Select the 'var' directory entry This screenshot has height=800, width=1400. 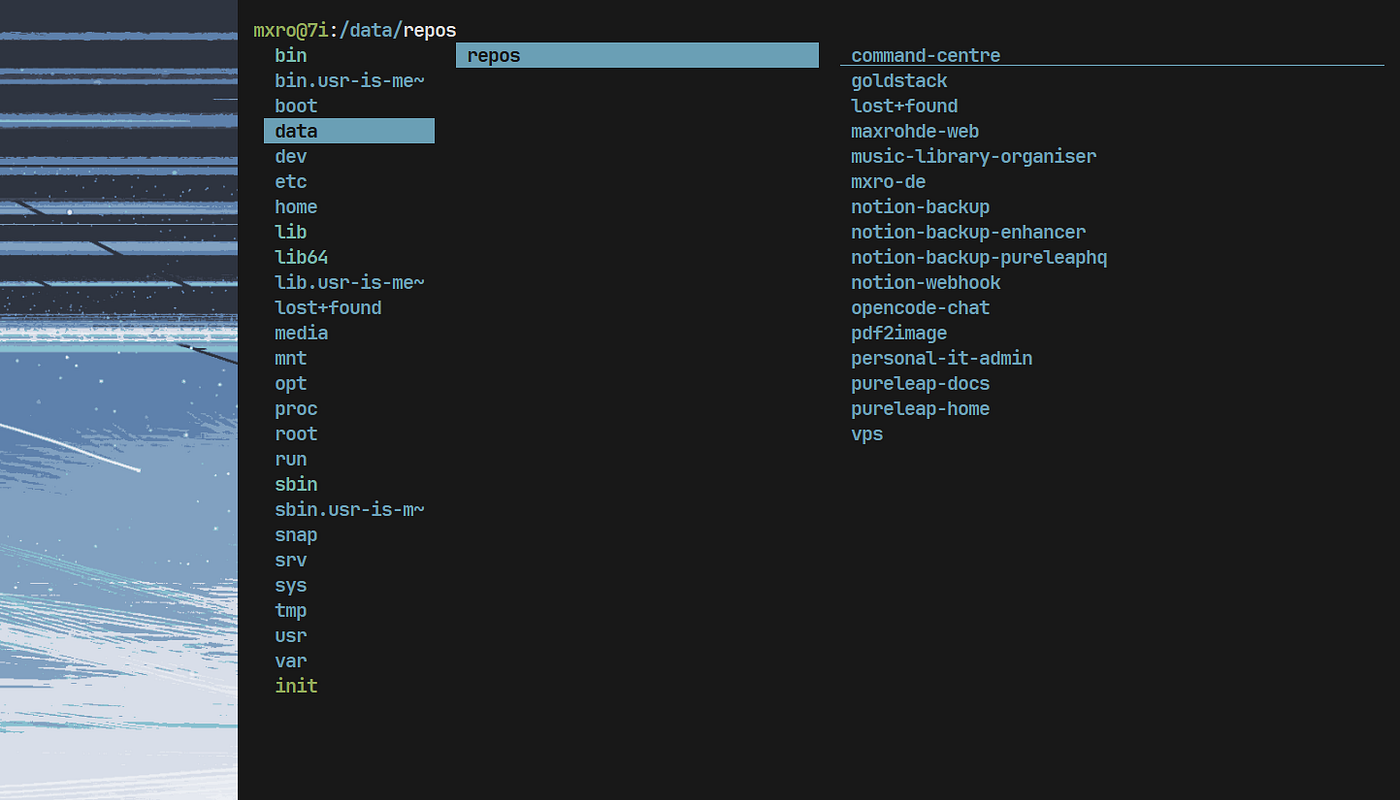pyautogui.click(x=291, y=661)
